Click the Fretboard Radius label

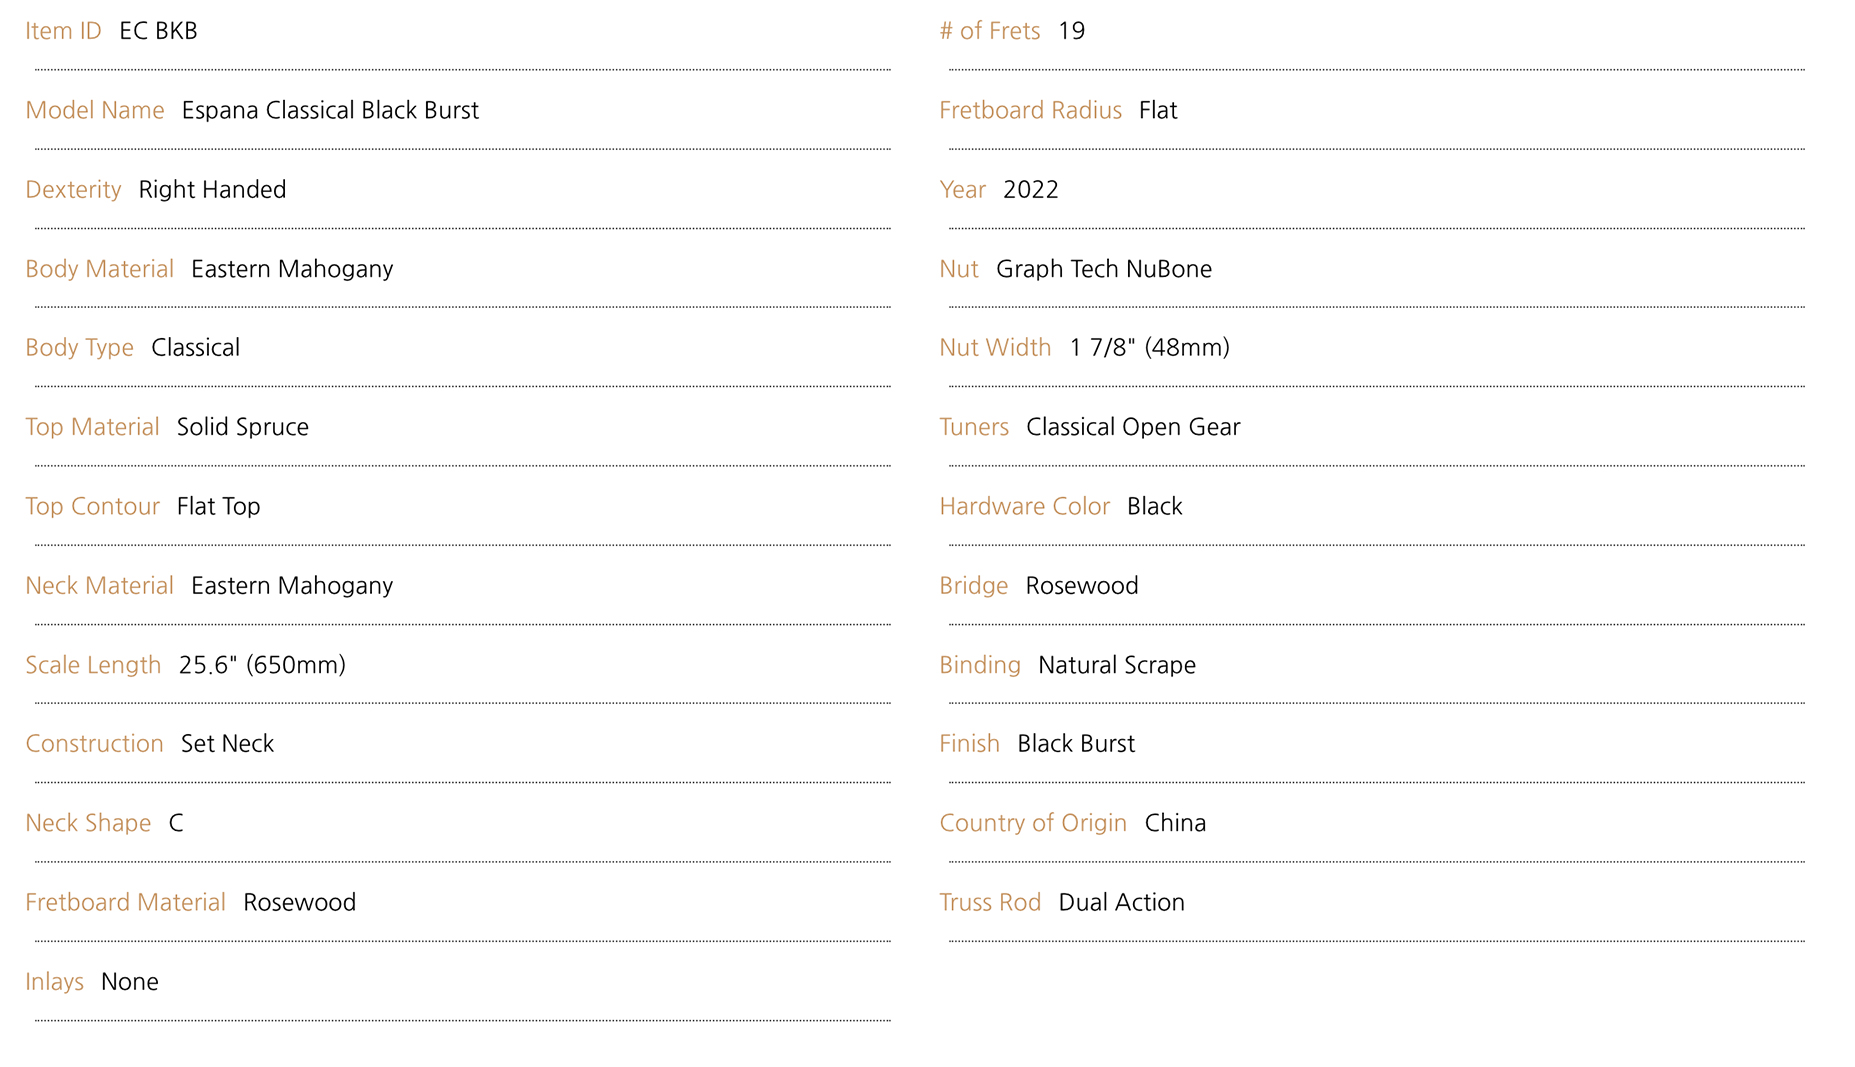1030,110
